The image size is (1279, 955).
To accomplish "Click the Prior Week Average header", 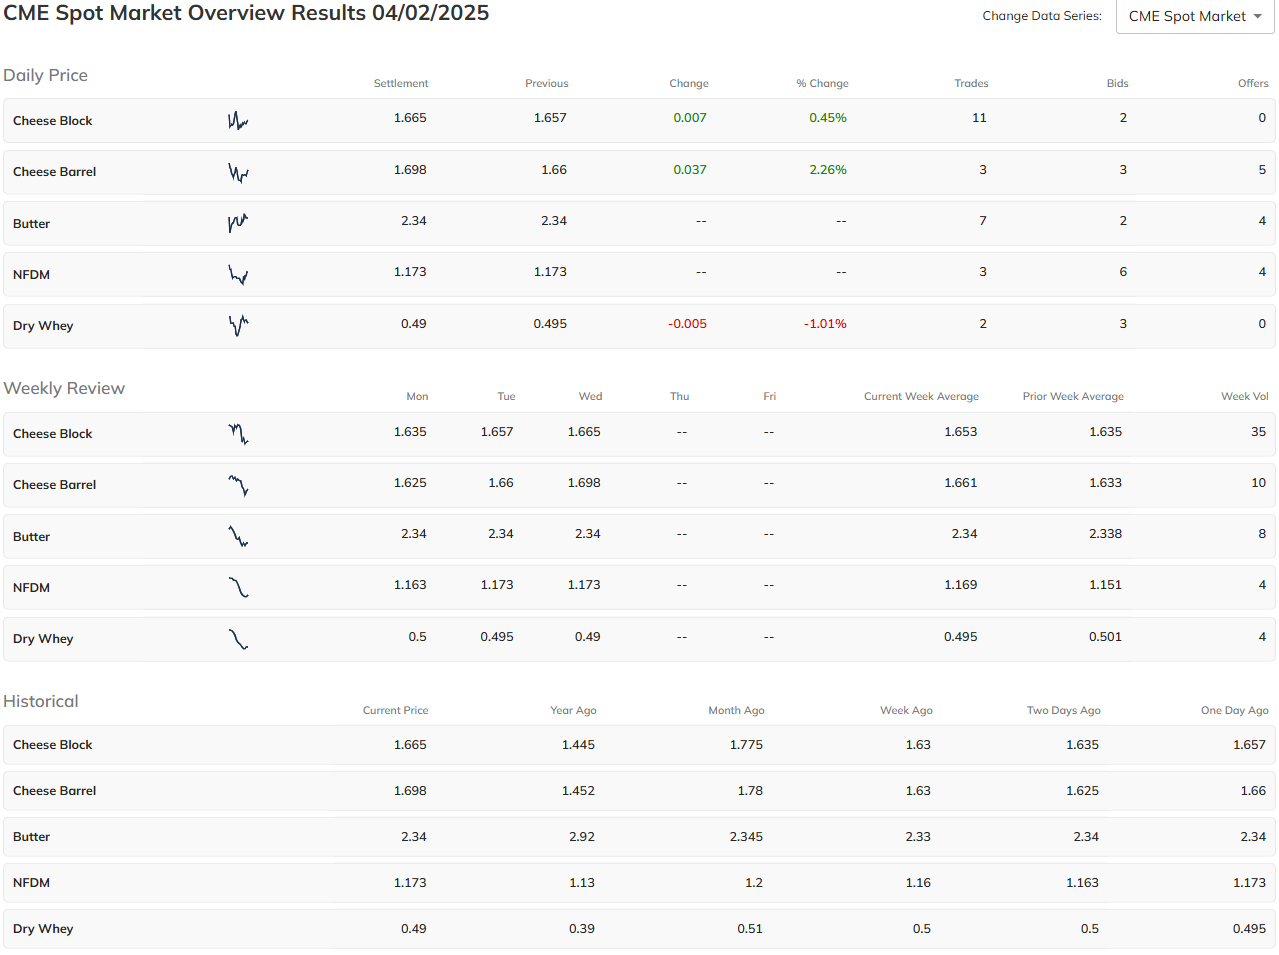I will pos(1073,396).
